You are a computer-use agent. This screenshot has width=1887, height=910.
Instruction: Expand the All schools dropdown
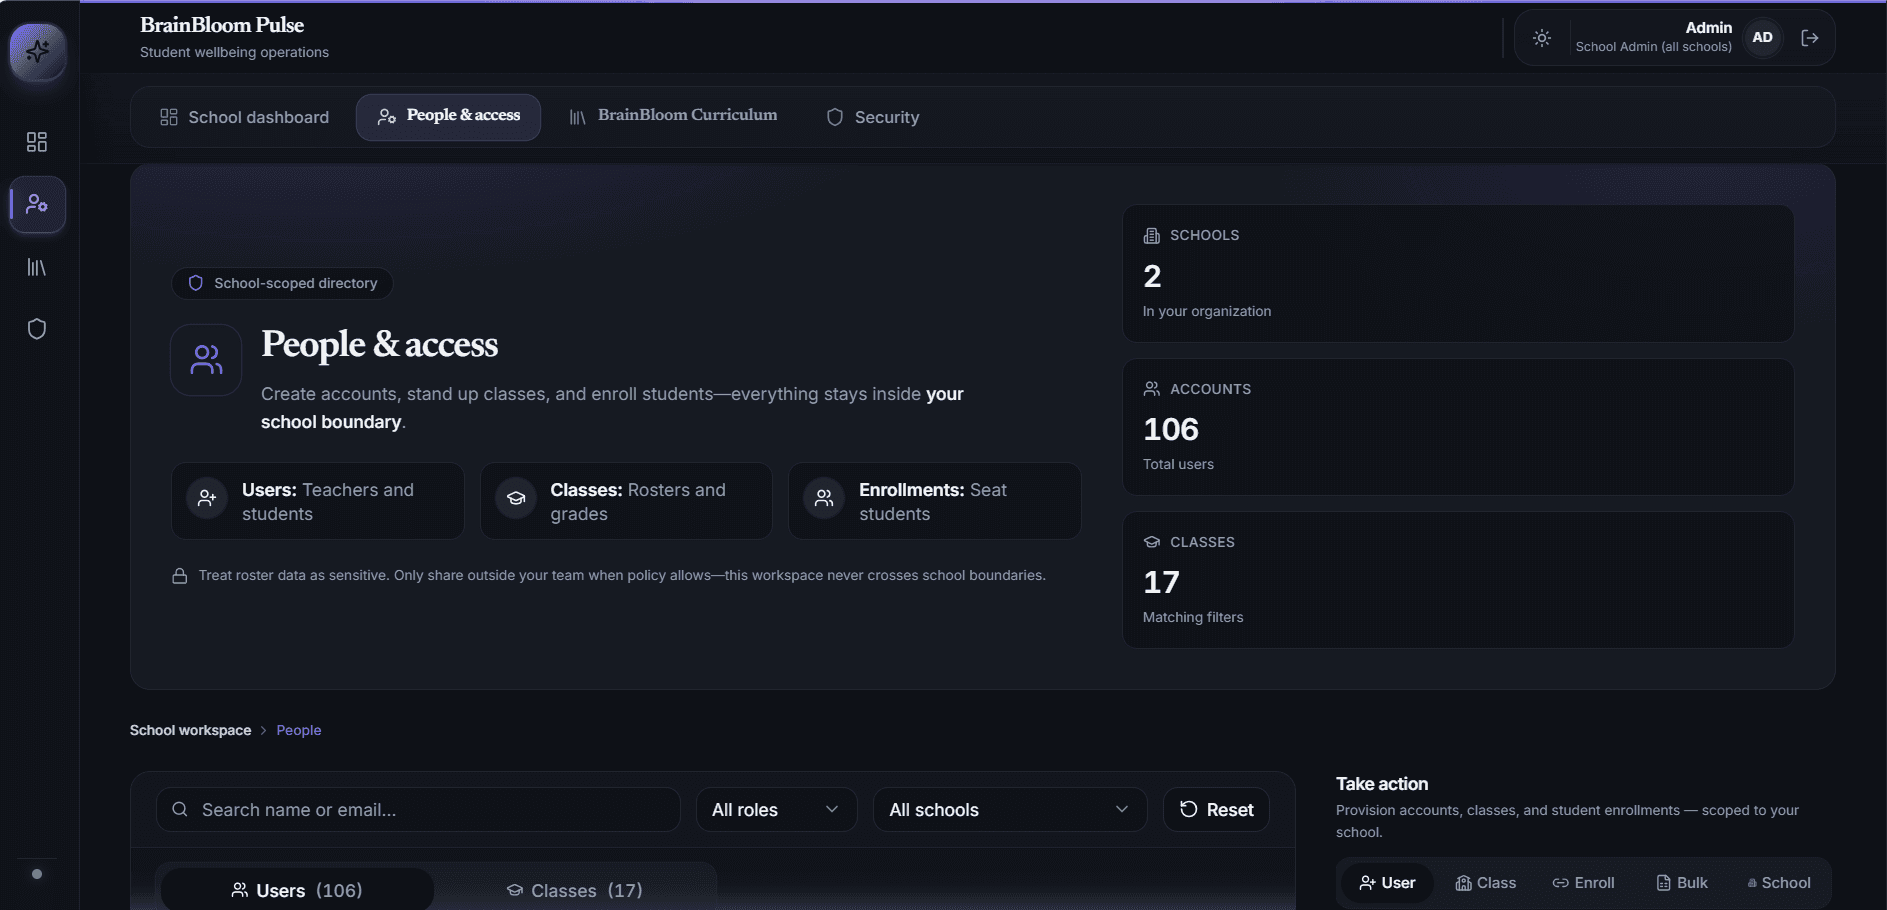[1010, 810]
